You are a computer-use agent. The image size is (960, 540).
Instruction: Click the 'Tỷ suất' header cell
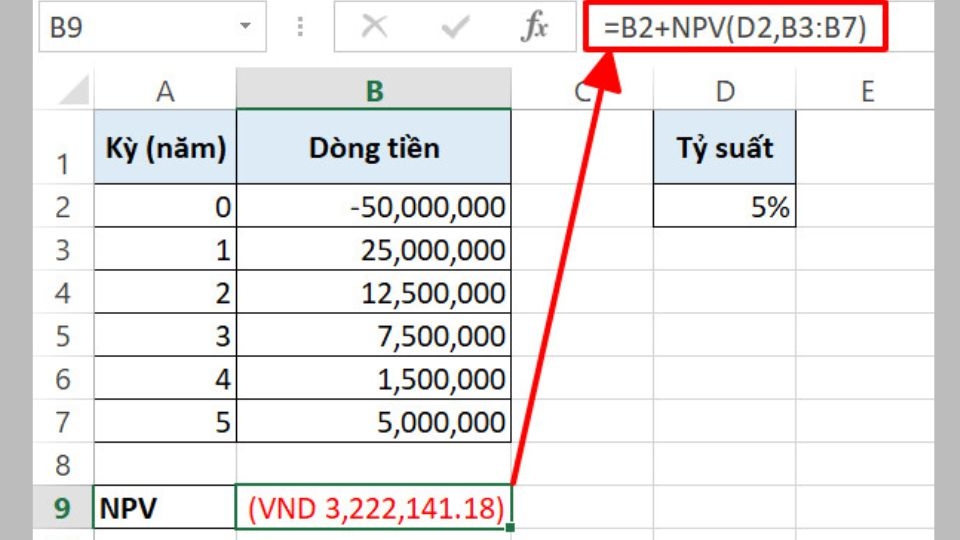click(725, 148)
